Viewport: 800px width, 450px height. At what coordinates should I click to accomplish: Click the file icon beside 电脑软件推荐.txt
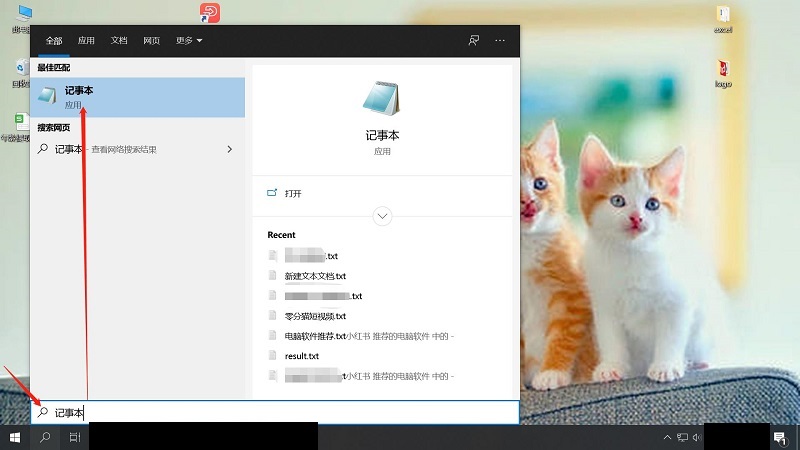[272, 336]
